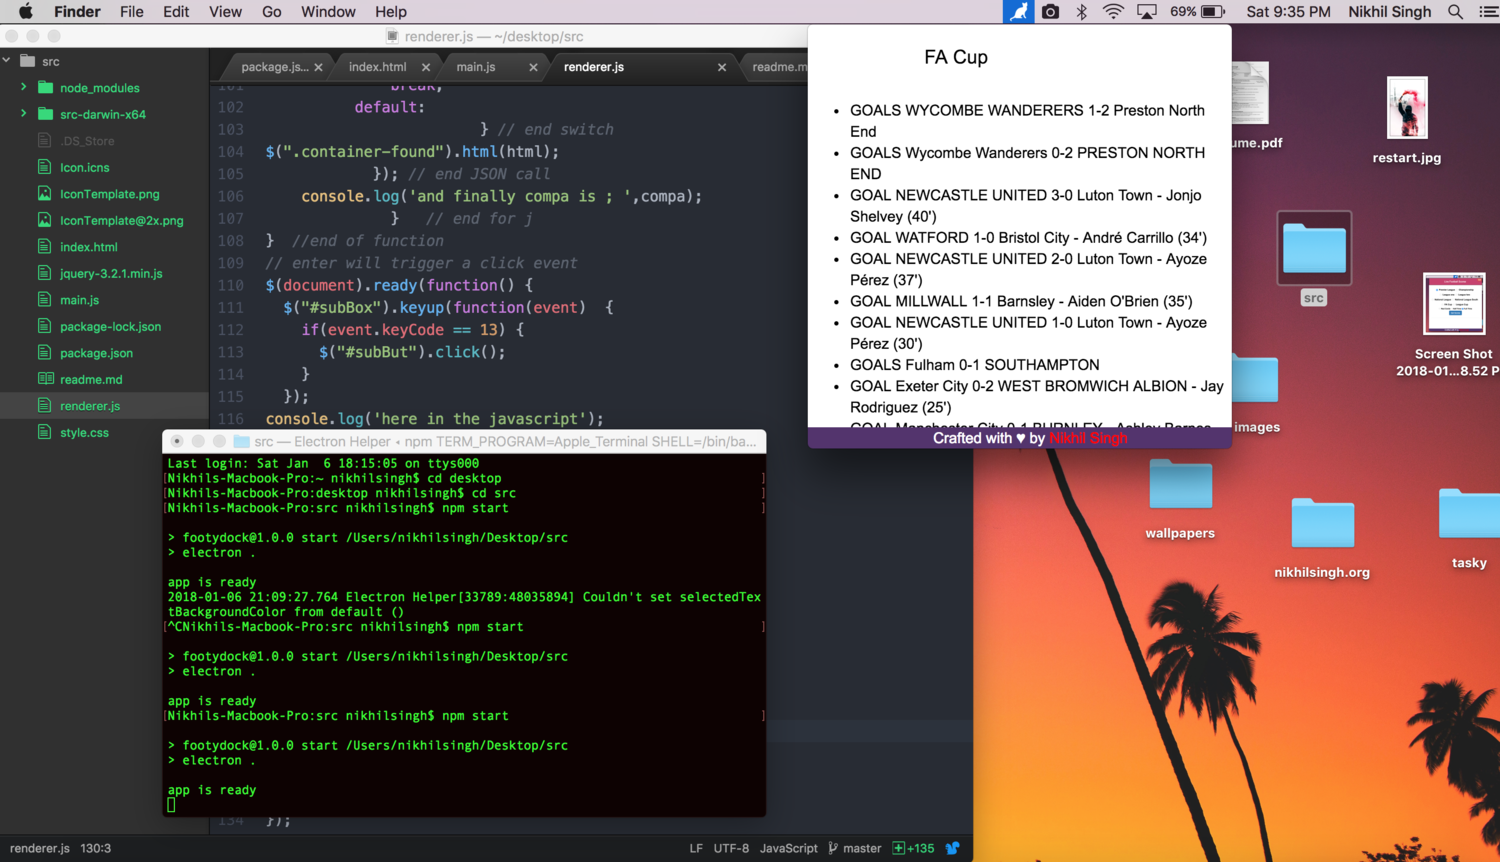
Task: Open readme.md in the file tree
Action: click(91, 379)
